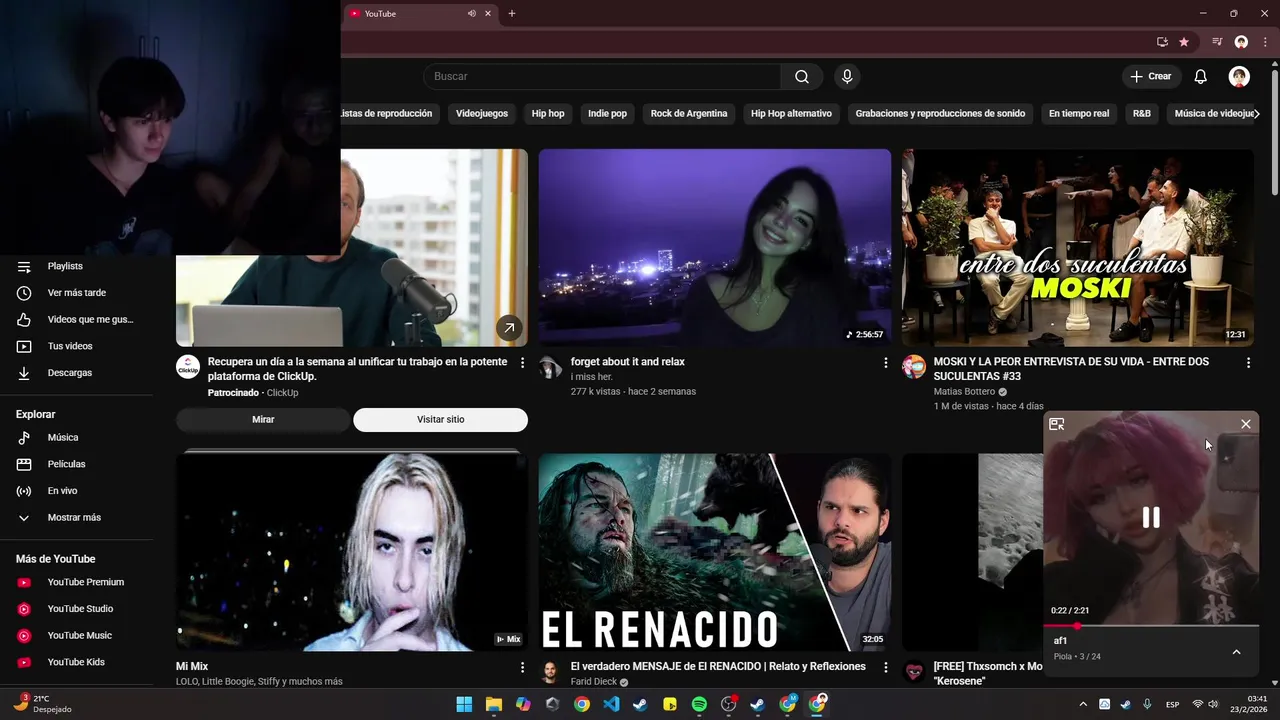The width and height of the screenshot is (1280, 720).
Task: Open options menu for ClickUp ad
Action: pos(522,362)
